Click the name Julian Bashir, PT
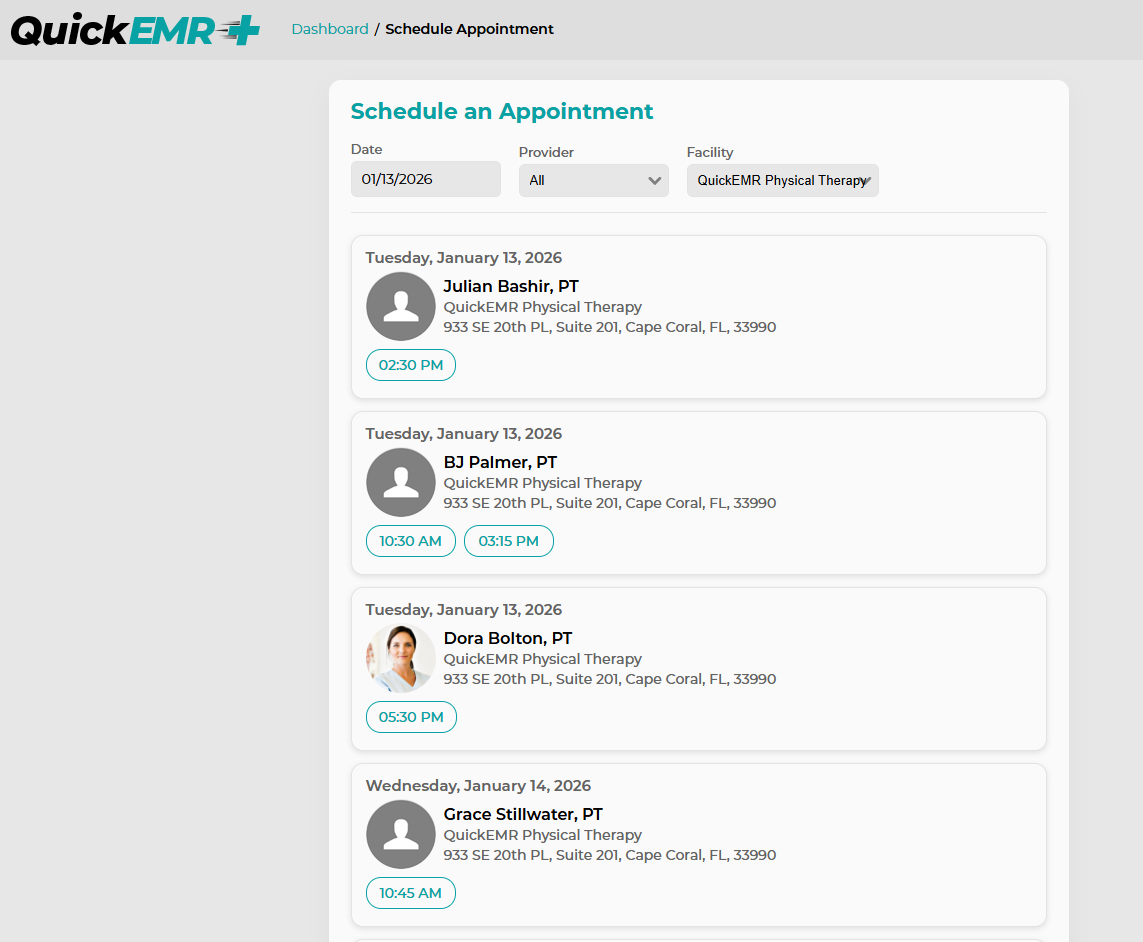1143x942 pixels. [x=511, y=287]
